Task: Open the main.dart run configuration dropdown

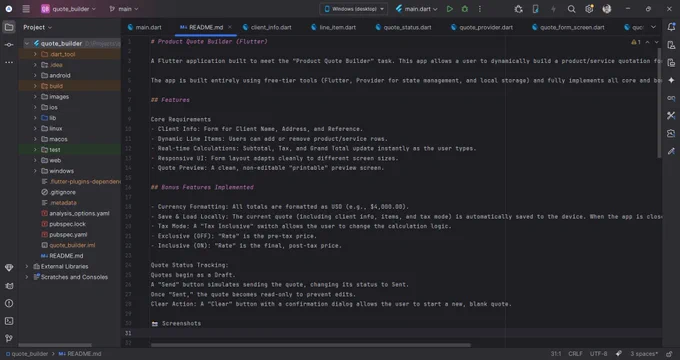Action: click(416, 9)
